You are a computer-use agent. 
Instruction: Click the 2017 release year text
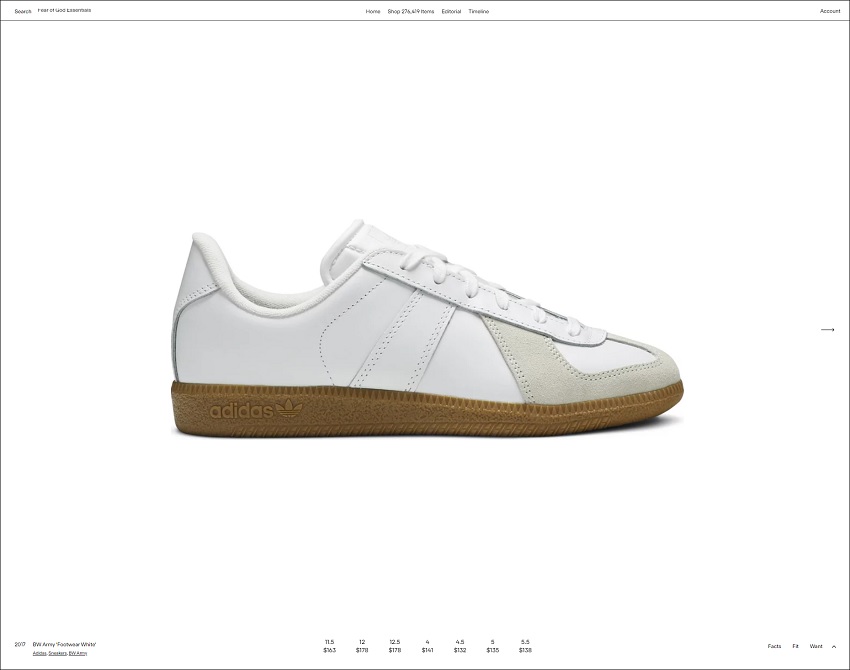20,645
